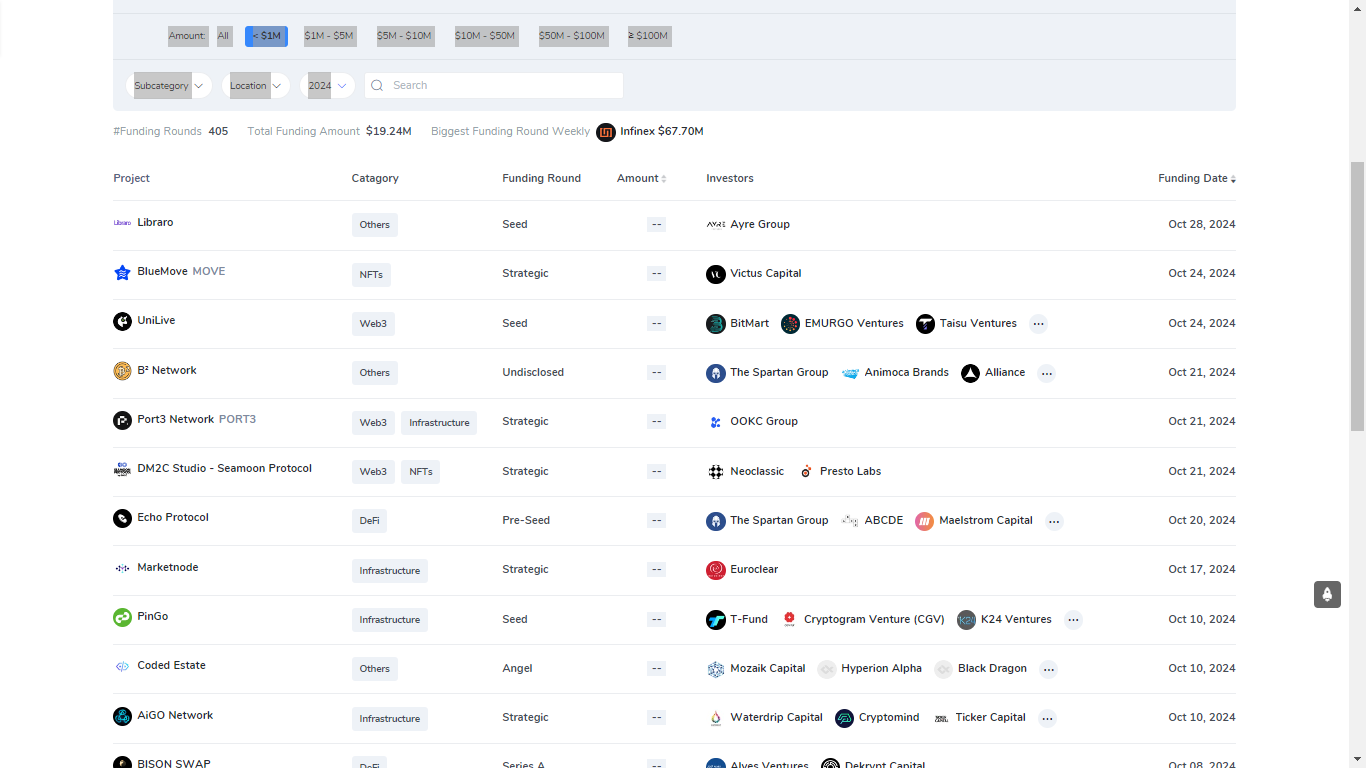The height and width of the screenshot is (768, 1366).
Task: Click the Project column header
Action: click(132, 178)
